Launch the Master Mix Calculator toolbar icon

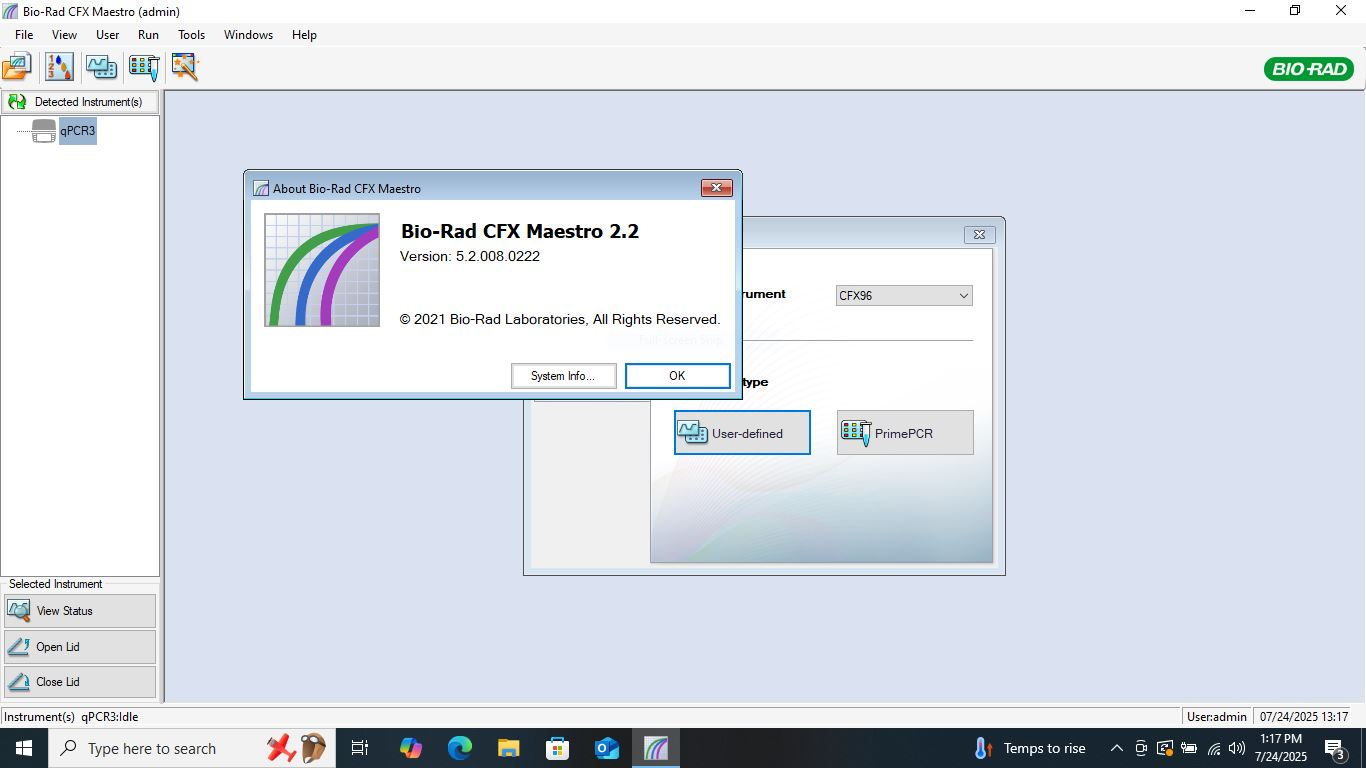pos(59,67)
